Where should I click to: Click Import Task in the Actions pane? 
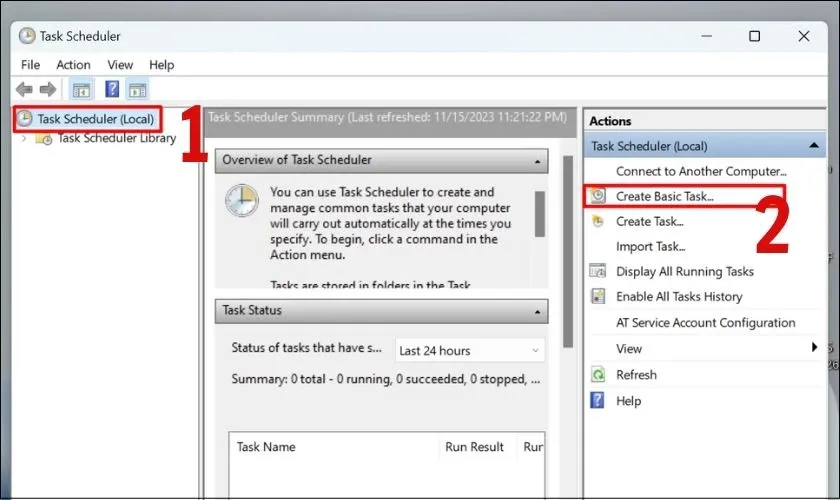650,246
